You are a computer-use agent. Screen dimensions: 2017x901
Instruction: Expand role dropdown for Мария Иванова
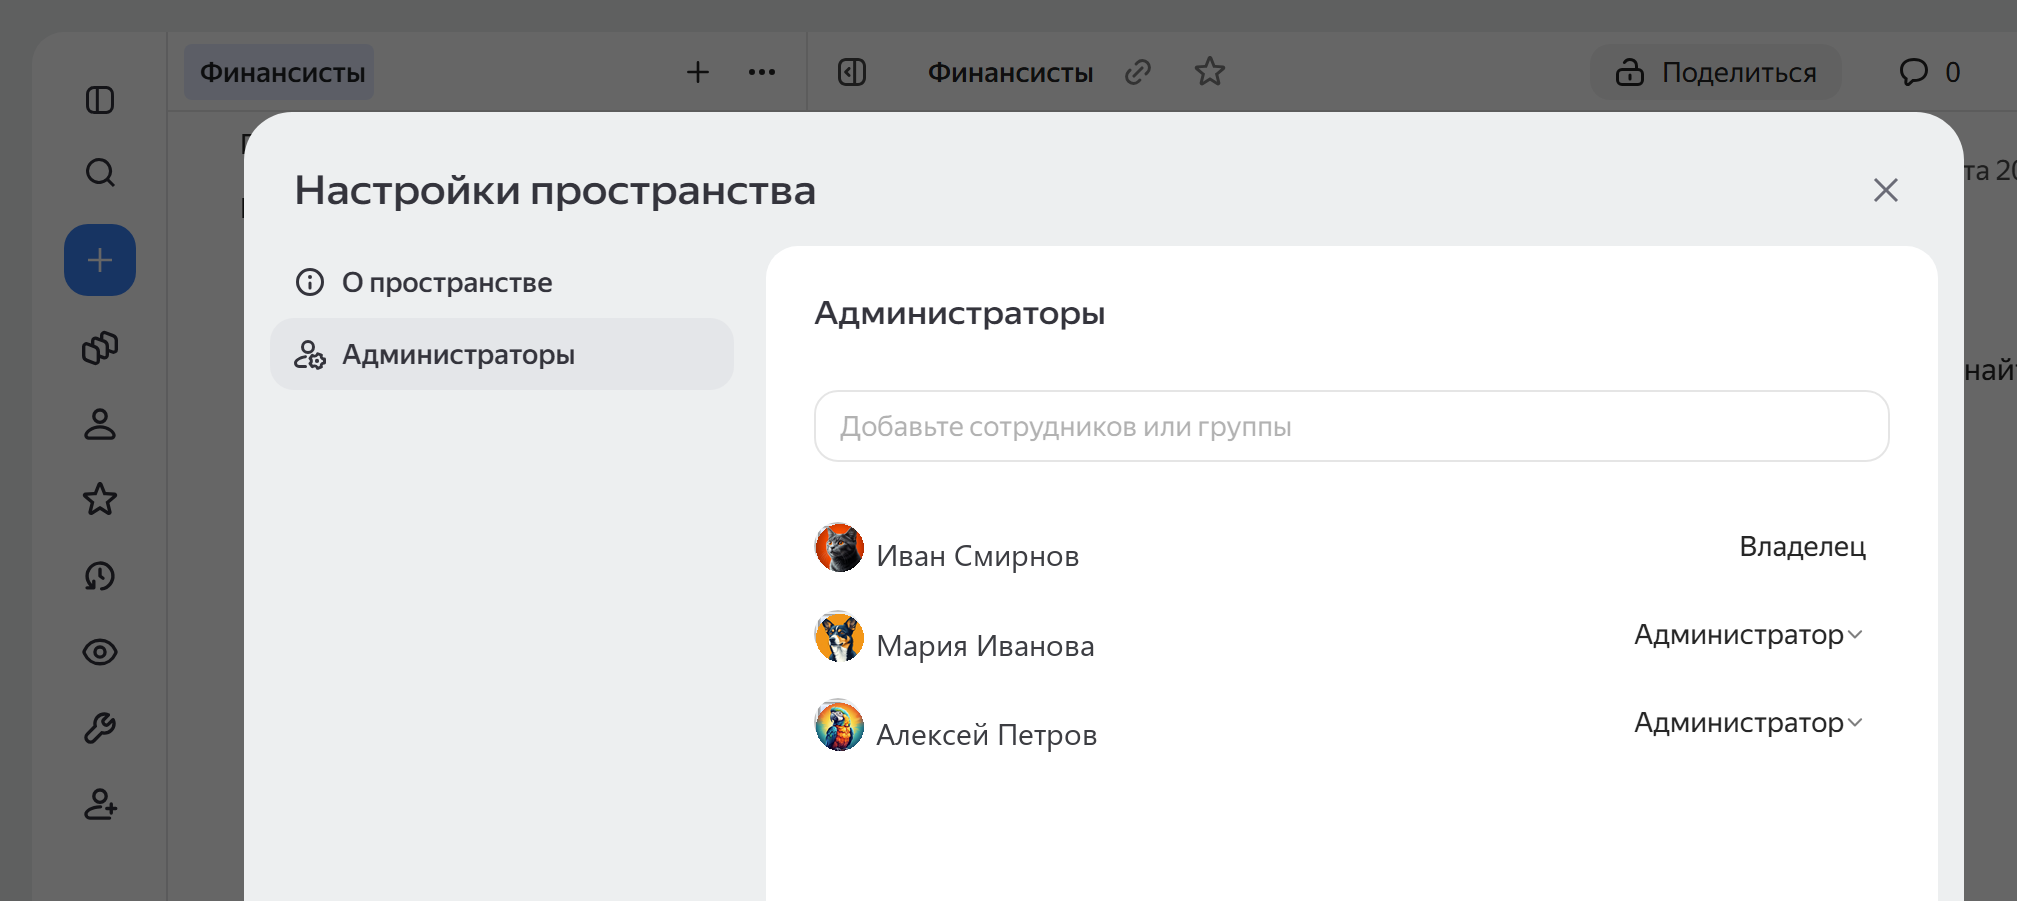point(1748,635)
